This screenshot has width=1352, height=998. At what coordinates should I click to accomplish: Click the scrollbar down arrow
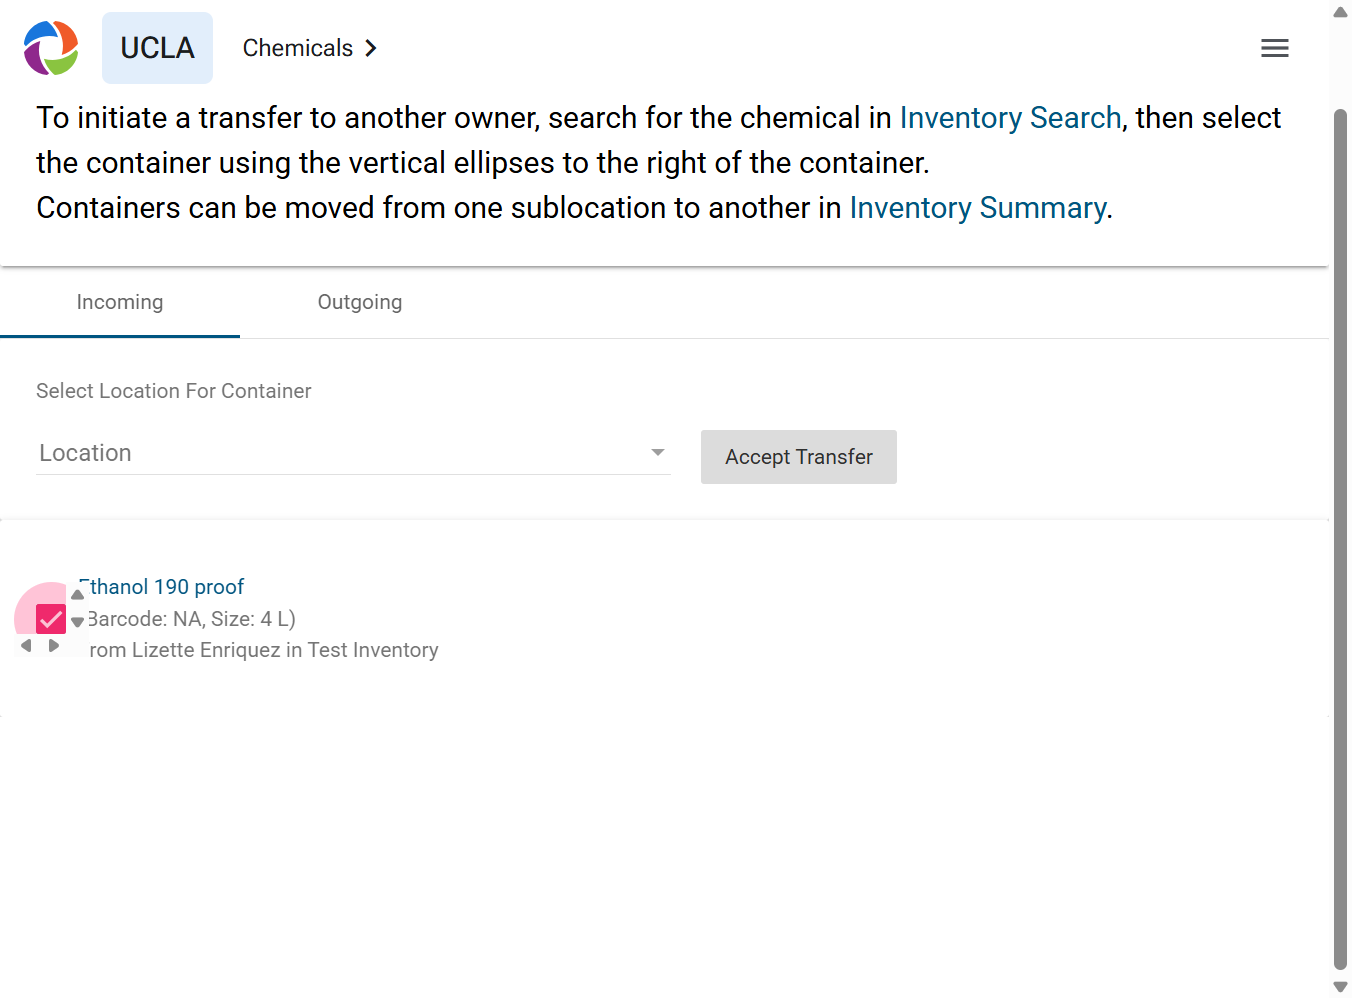[x=1341, y=987]
